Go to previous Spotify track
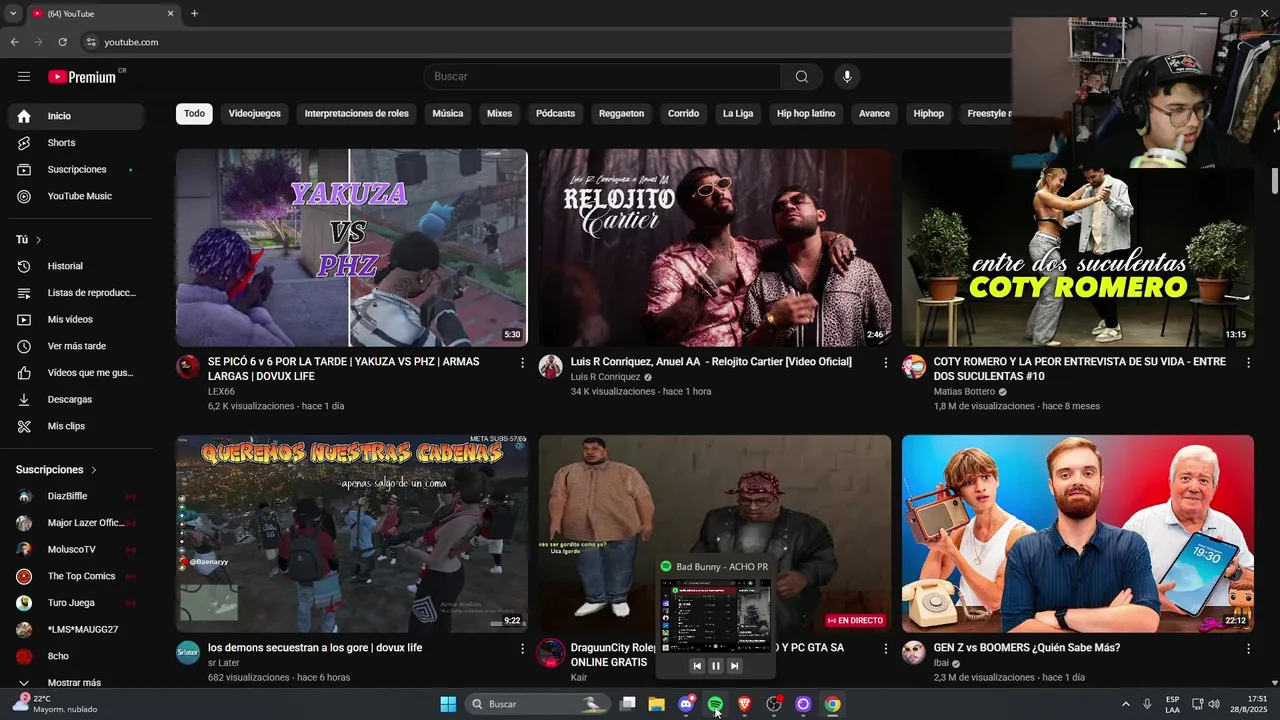This screenshot has height=720, width=1280. pos(697,666)
